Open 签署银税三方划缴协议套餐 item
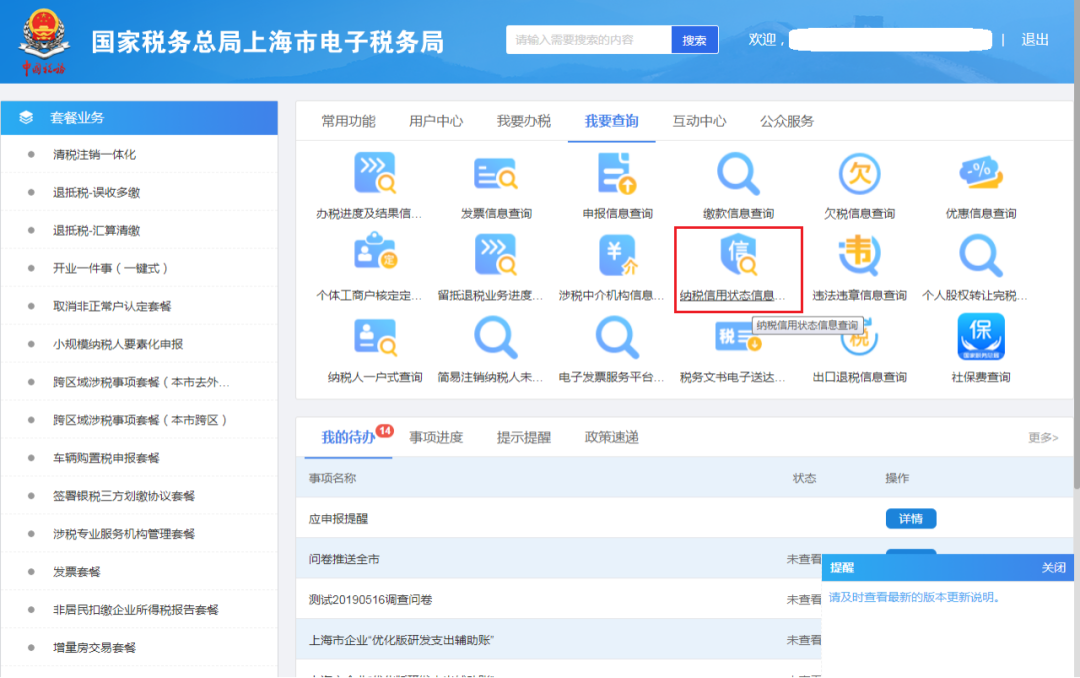 [124, 495]
